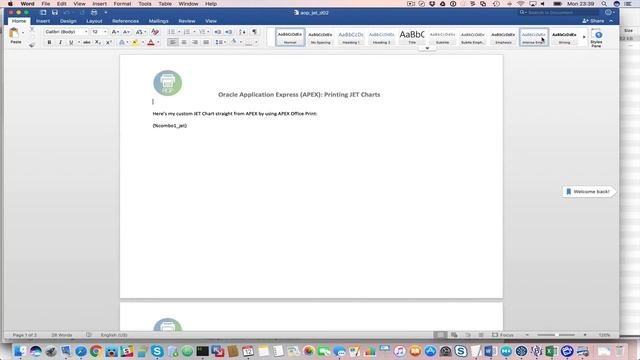Apply the Title style
Screen dimensions: 640x360
coord(412,37)
